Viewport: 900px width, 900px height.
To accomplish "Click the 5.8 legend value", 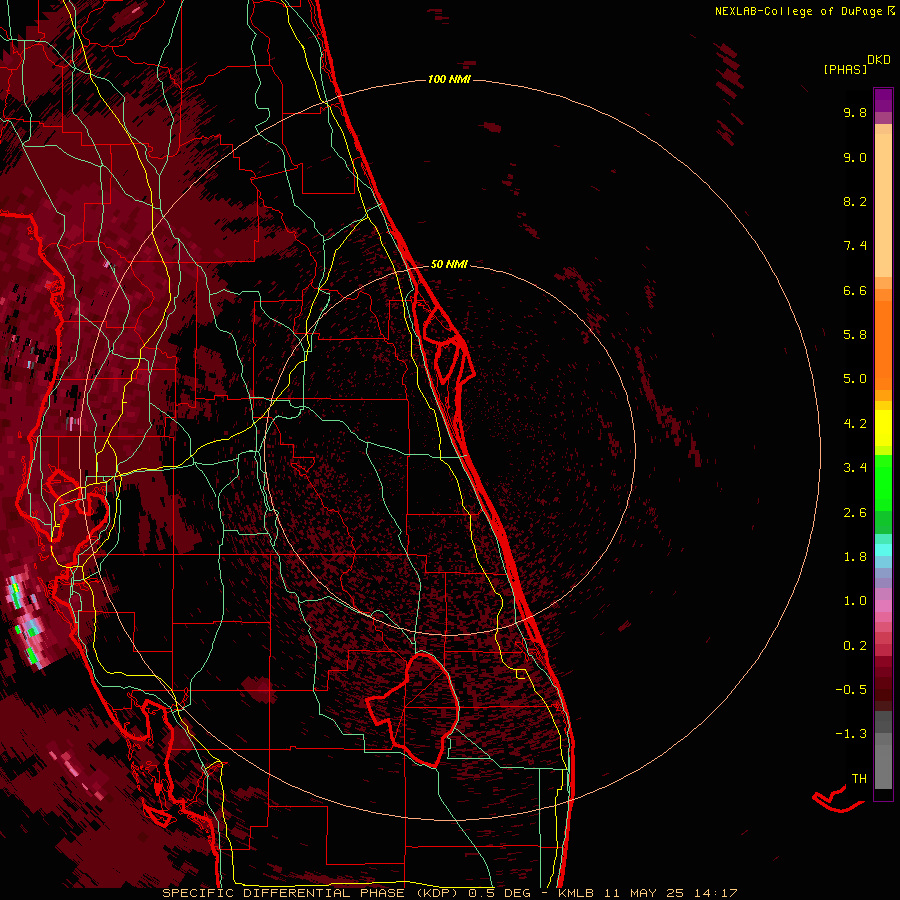I will 855,335.
